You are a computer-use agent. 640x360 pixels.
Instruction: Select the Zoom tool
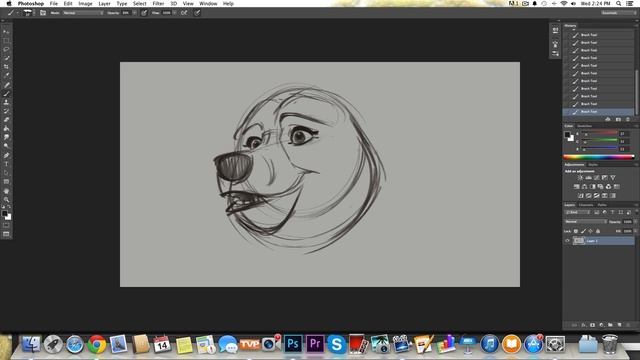tap(7, 200)
